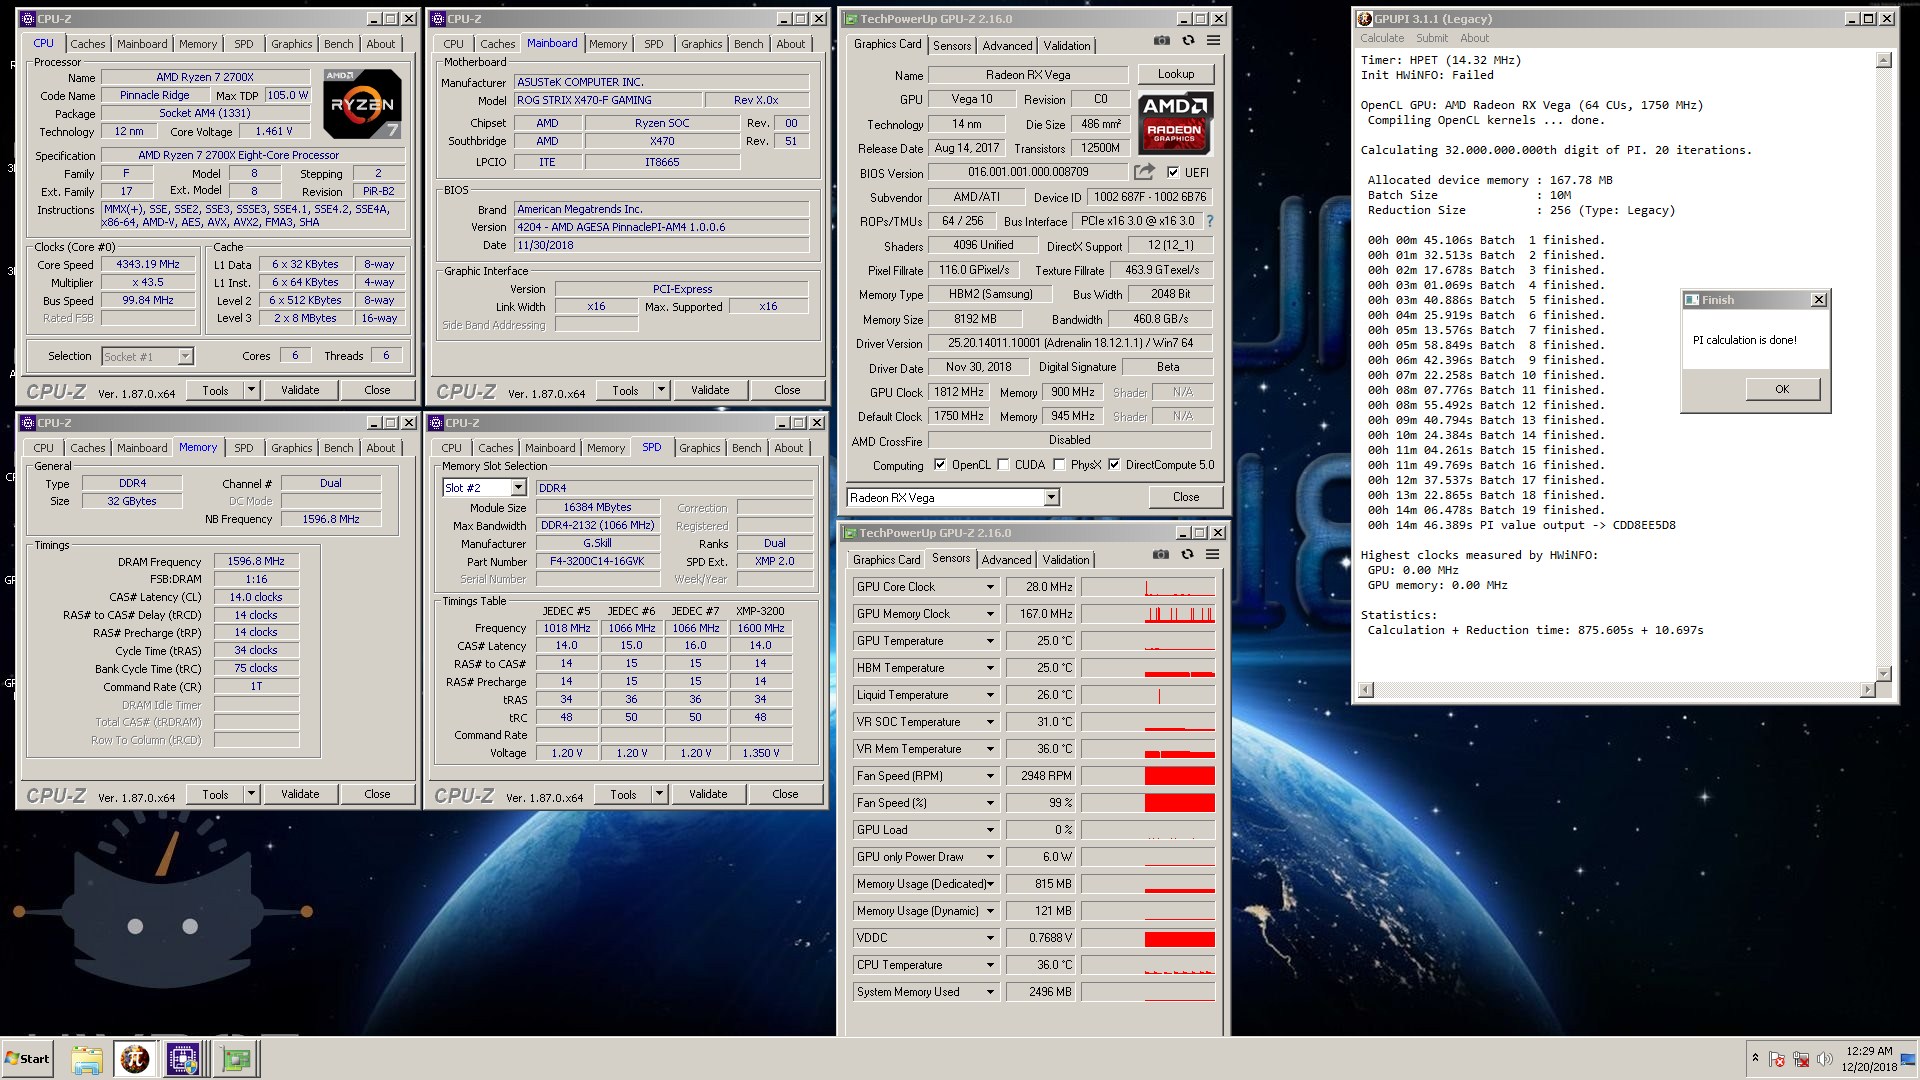Click Close button in GPU-Z Graphics Card window

coord(1186,497)
